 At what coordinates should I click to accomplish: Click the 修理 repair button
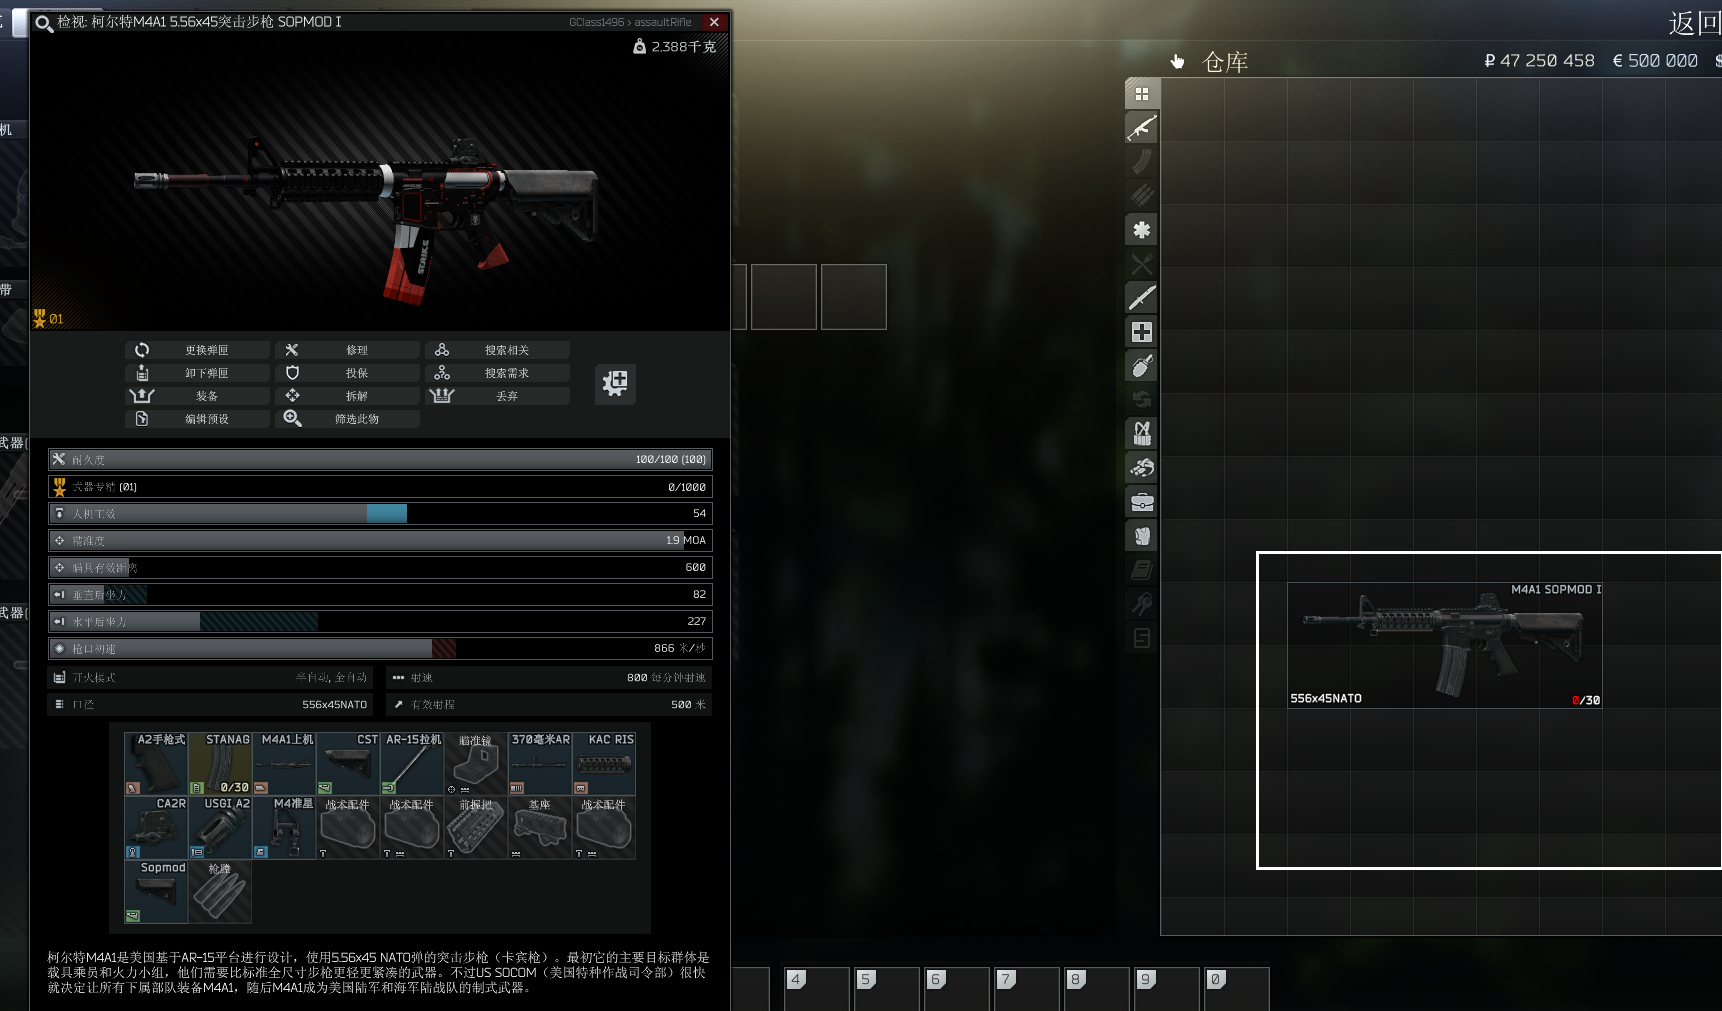pyautogui.click(x=347, y=350)
